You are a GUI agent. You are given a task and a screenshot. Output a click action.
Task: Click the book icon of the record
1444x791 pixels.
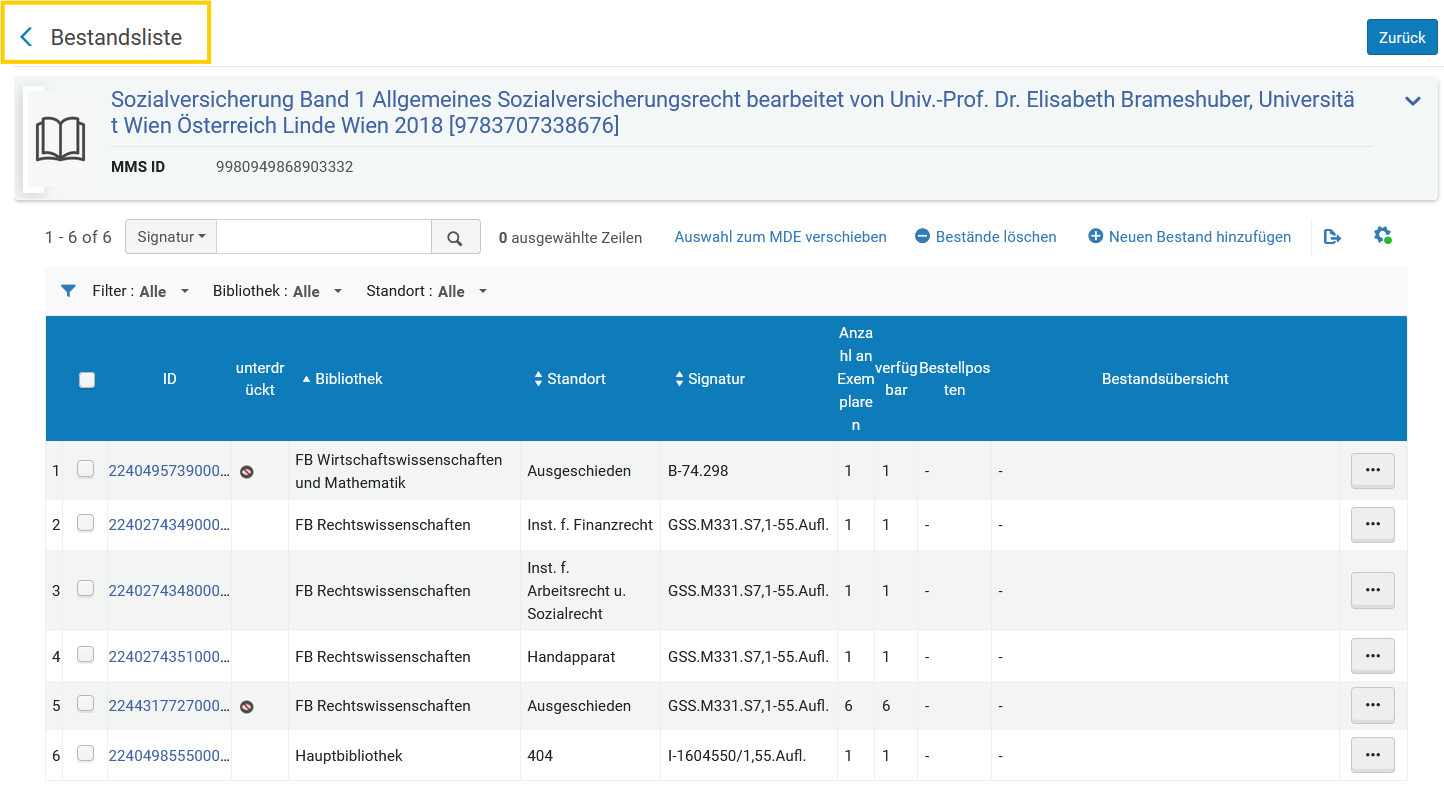60,139
